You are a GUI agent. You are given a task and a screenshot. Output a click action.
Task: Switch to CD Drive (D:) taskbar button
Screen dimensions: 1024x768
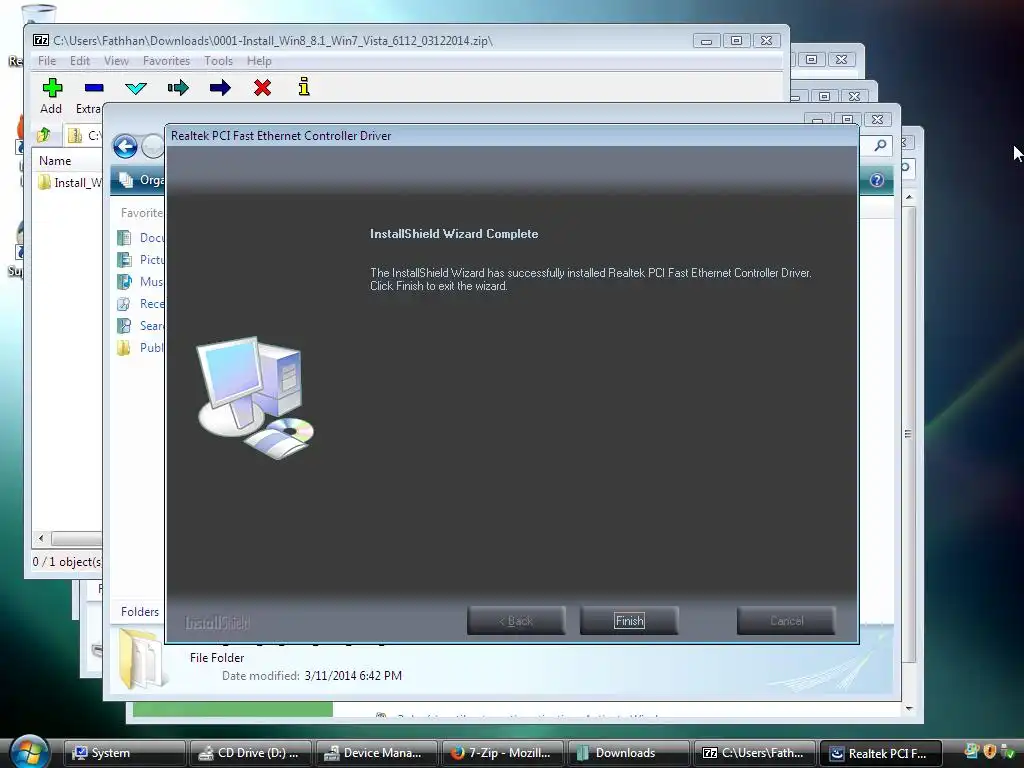[x=250, y=753]
